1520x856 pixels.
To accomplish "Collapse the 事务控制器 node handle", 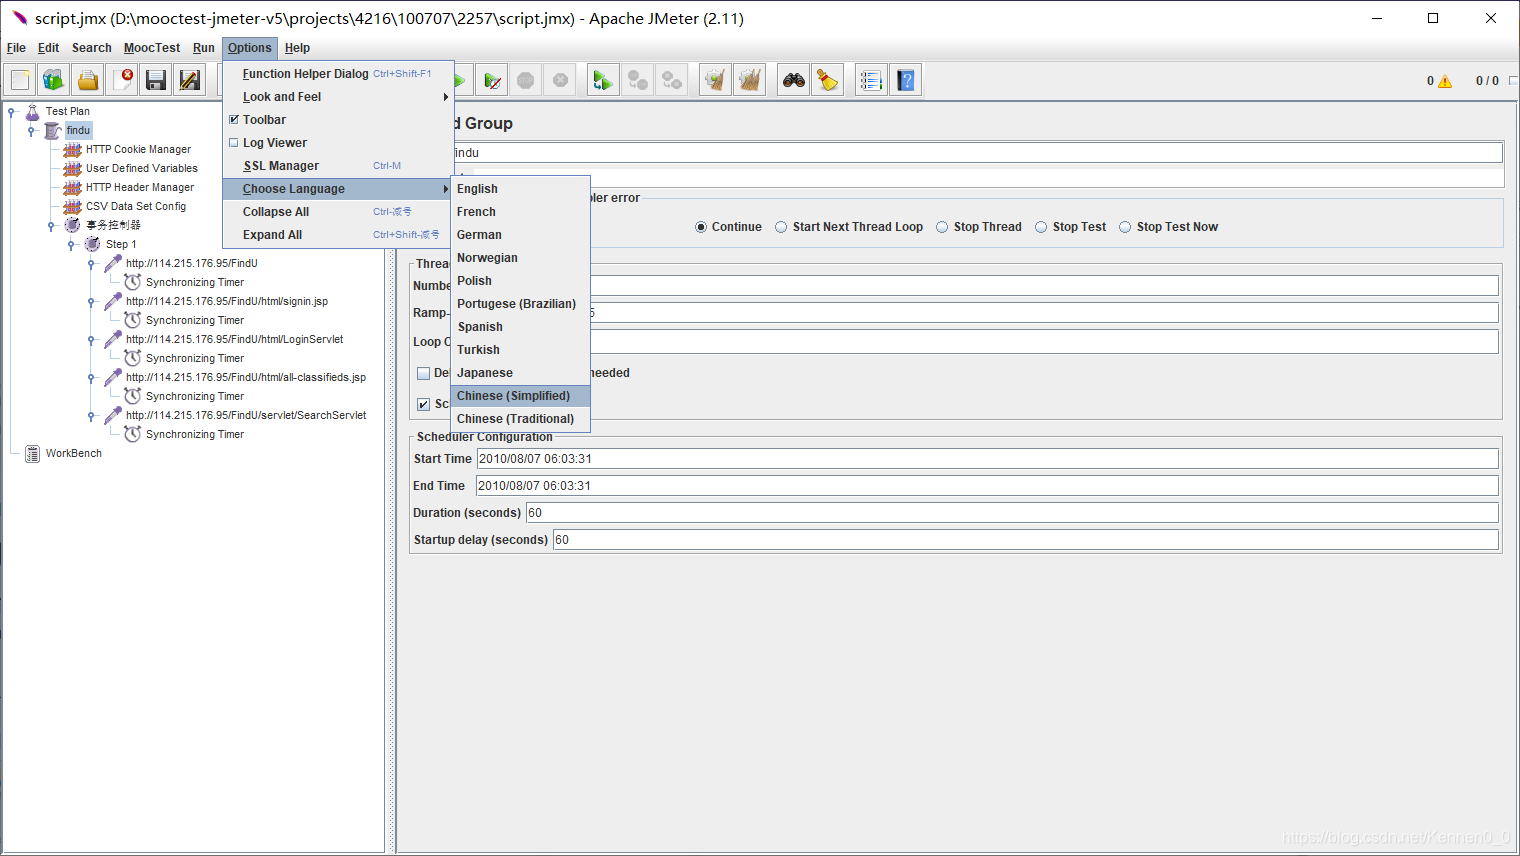I will pos(51,225).
